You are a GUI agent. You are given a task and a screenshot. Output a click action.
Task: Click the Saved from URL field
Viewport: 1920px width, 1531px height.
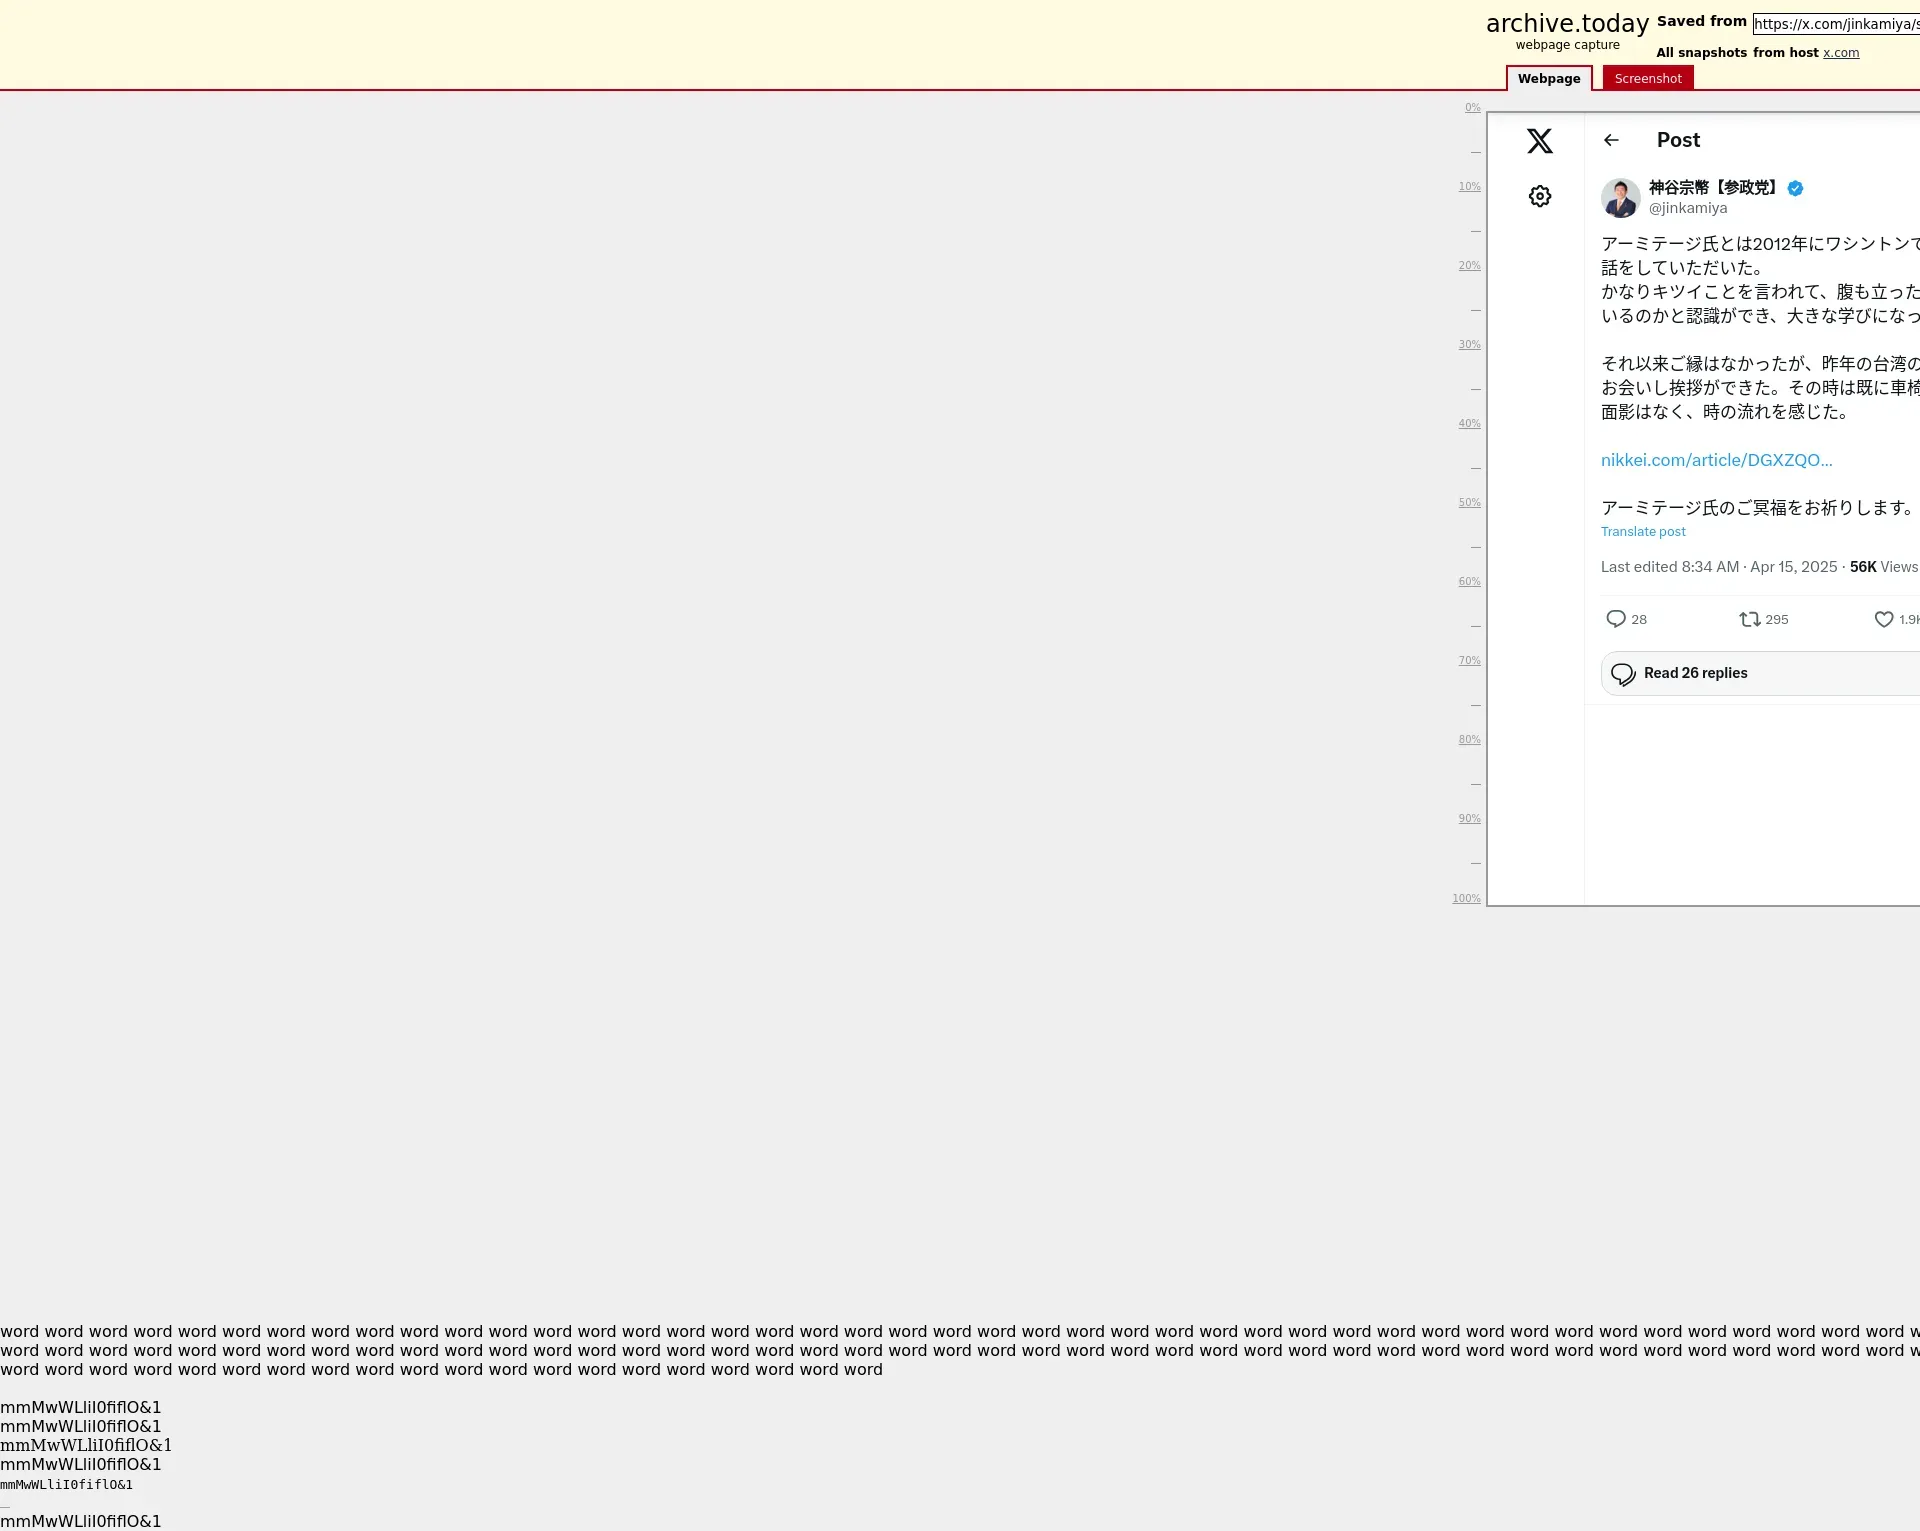pos(1836,24)
